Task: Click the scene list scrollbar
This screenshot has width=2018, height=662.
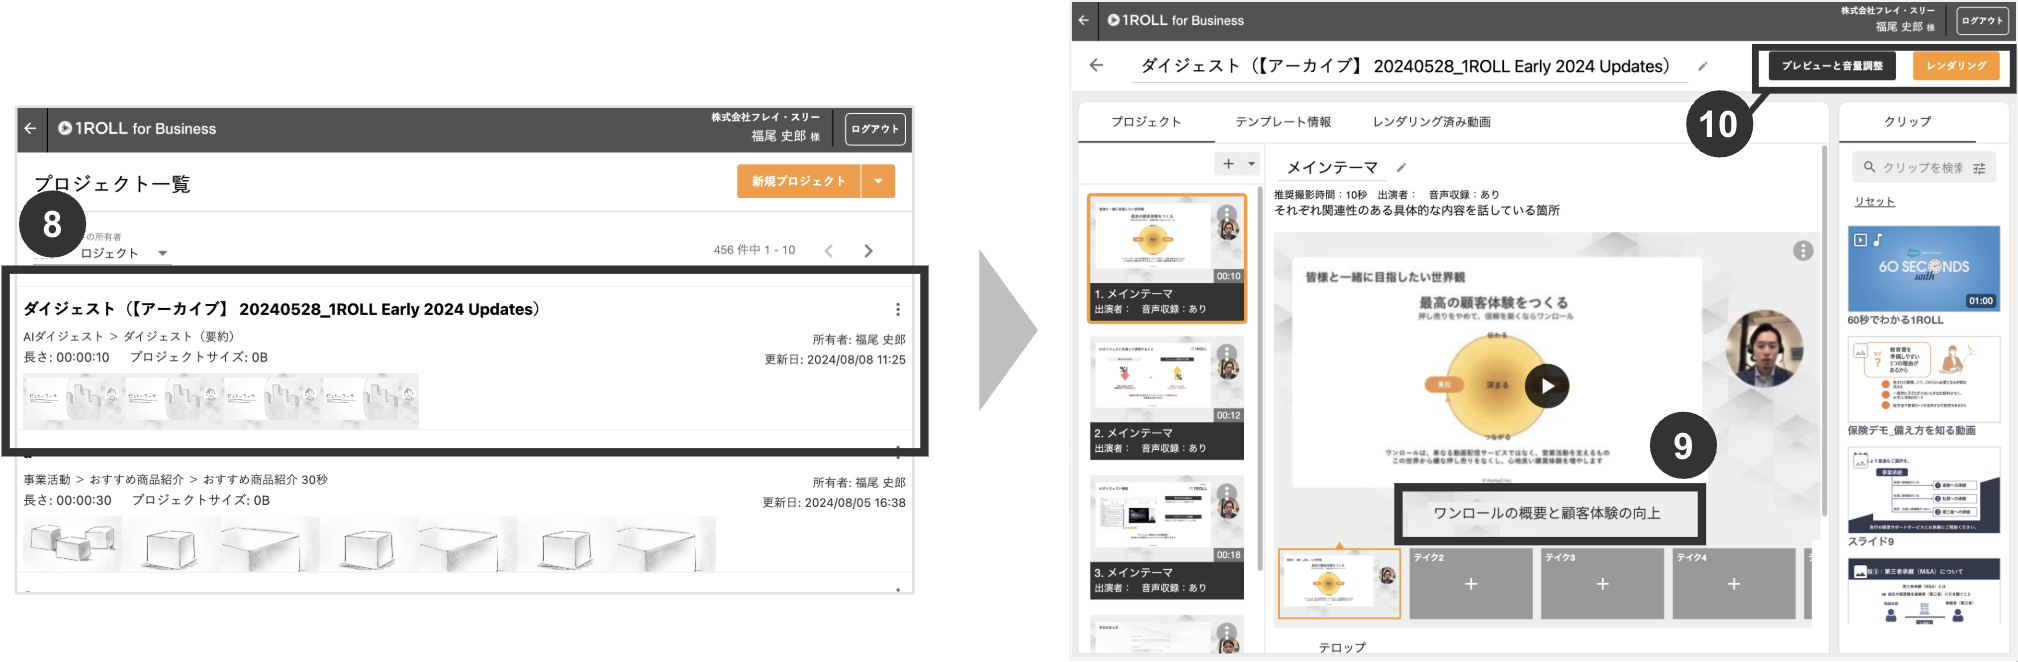Action: pyautogui.click(x=1260, y=380)
